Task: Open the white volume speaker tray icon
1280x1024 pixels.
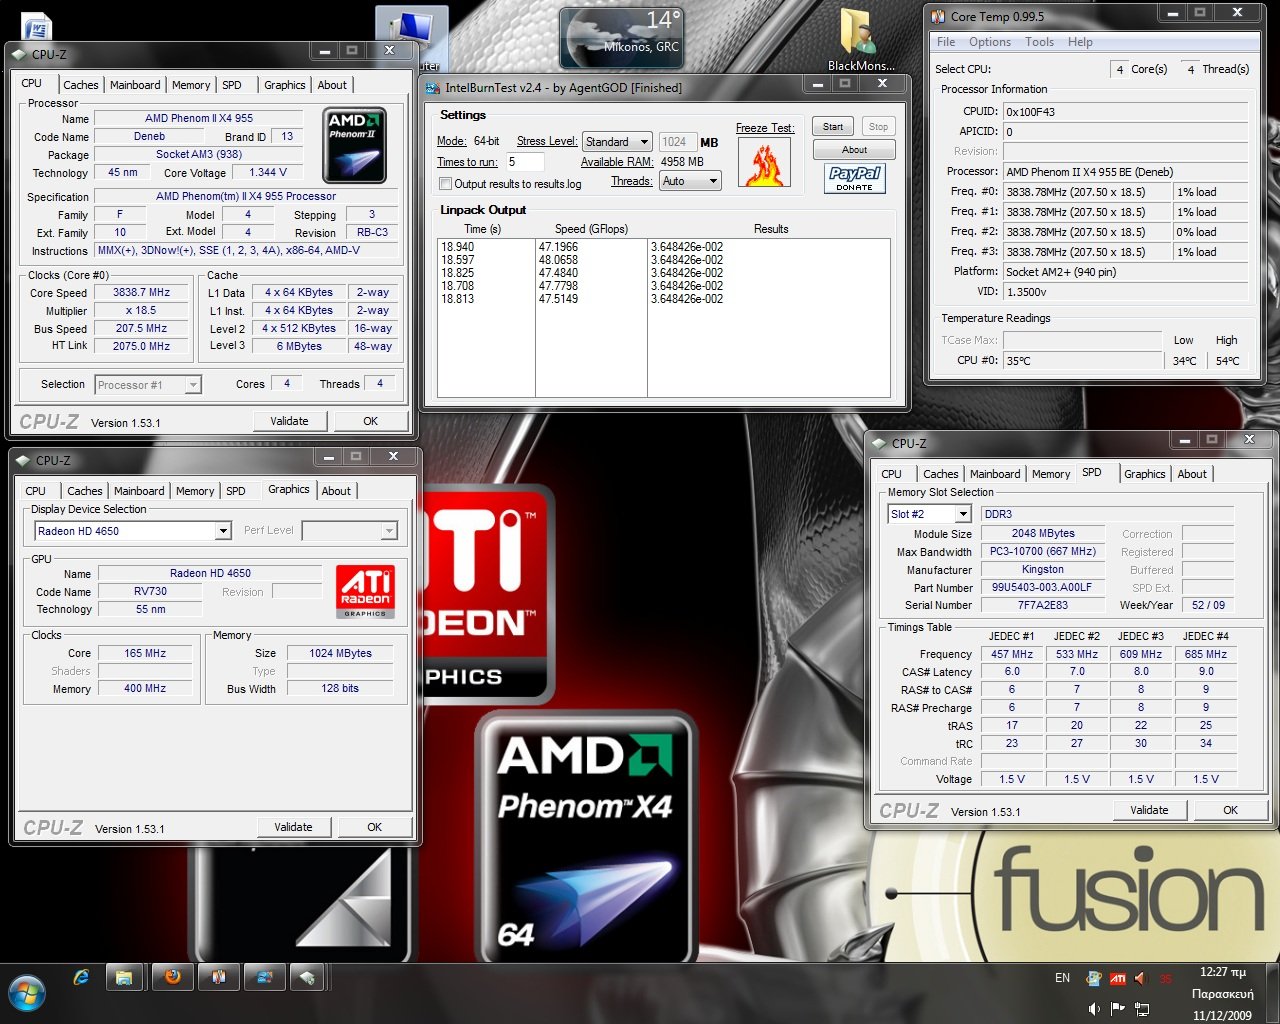Action: point(1094,1009)
